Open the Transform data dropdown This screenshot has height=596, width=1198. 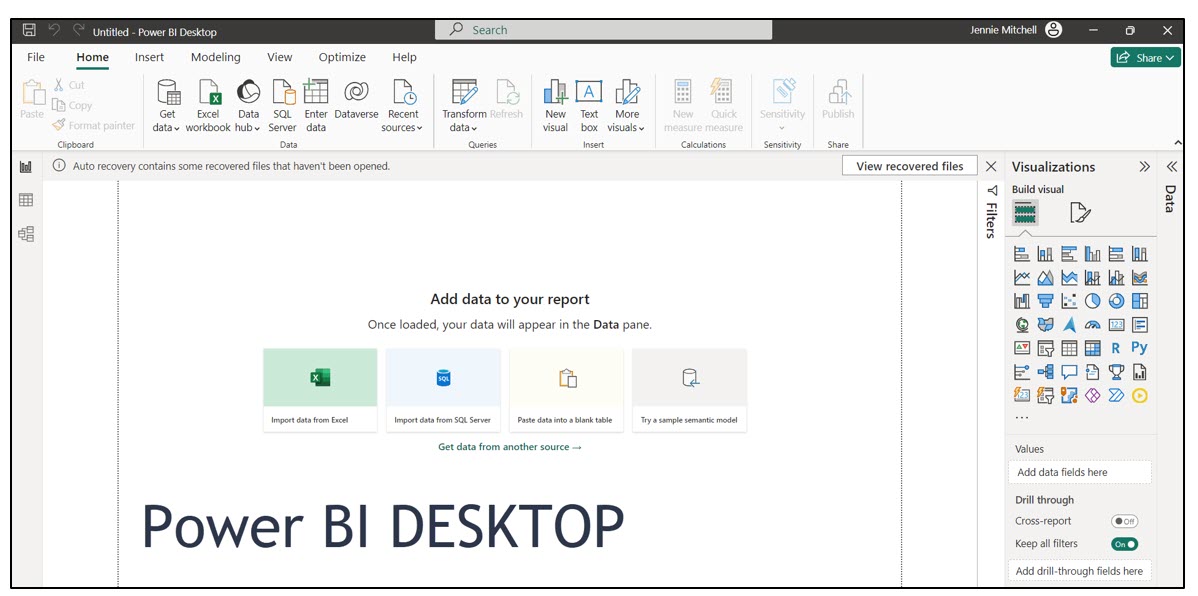(464, 105)
